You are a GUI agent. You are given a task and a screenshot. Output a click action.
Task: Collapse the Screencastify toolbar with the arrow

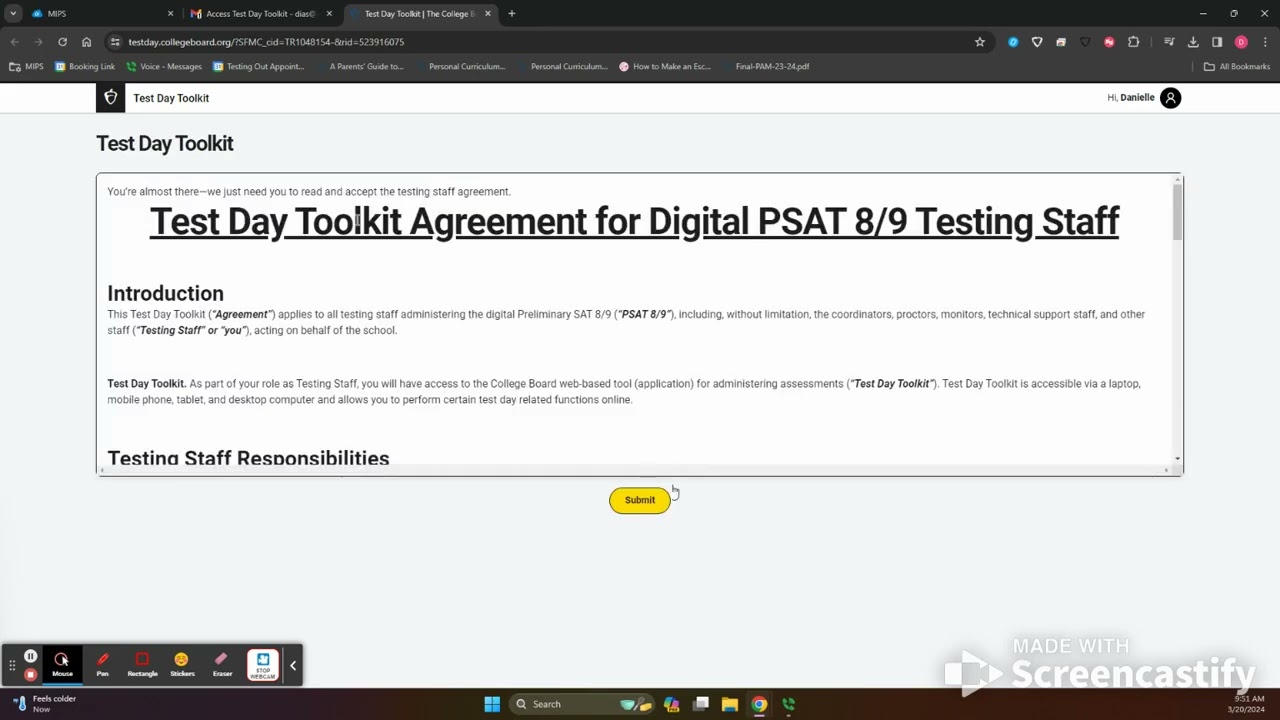(x=293, y=665)
